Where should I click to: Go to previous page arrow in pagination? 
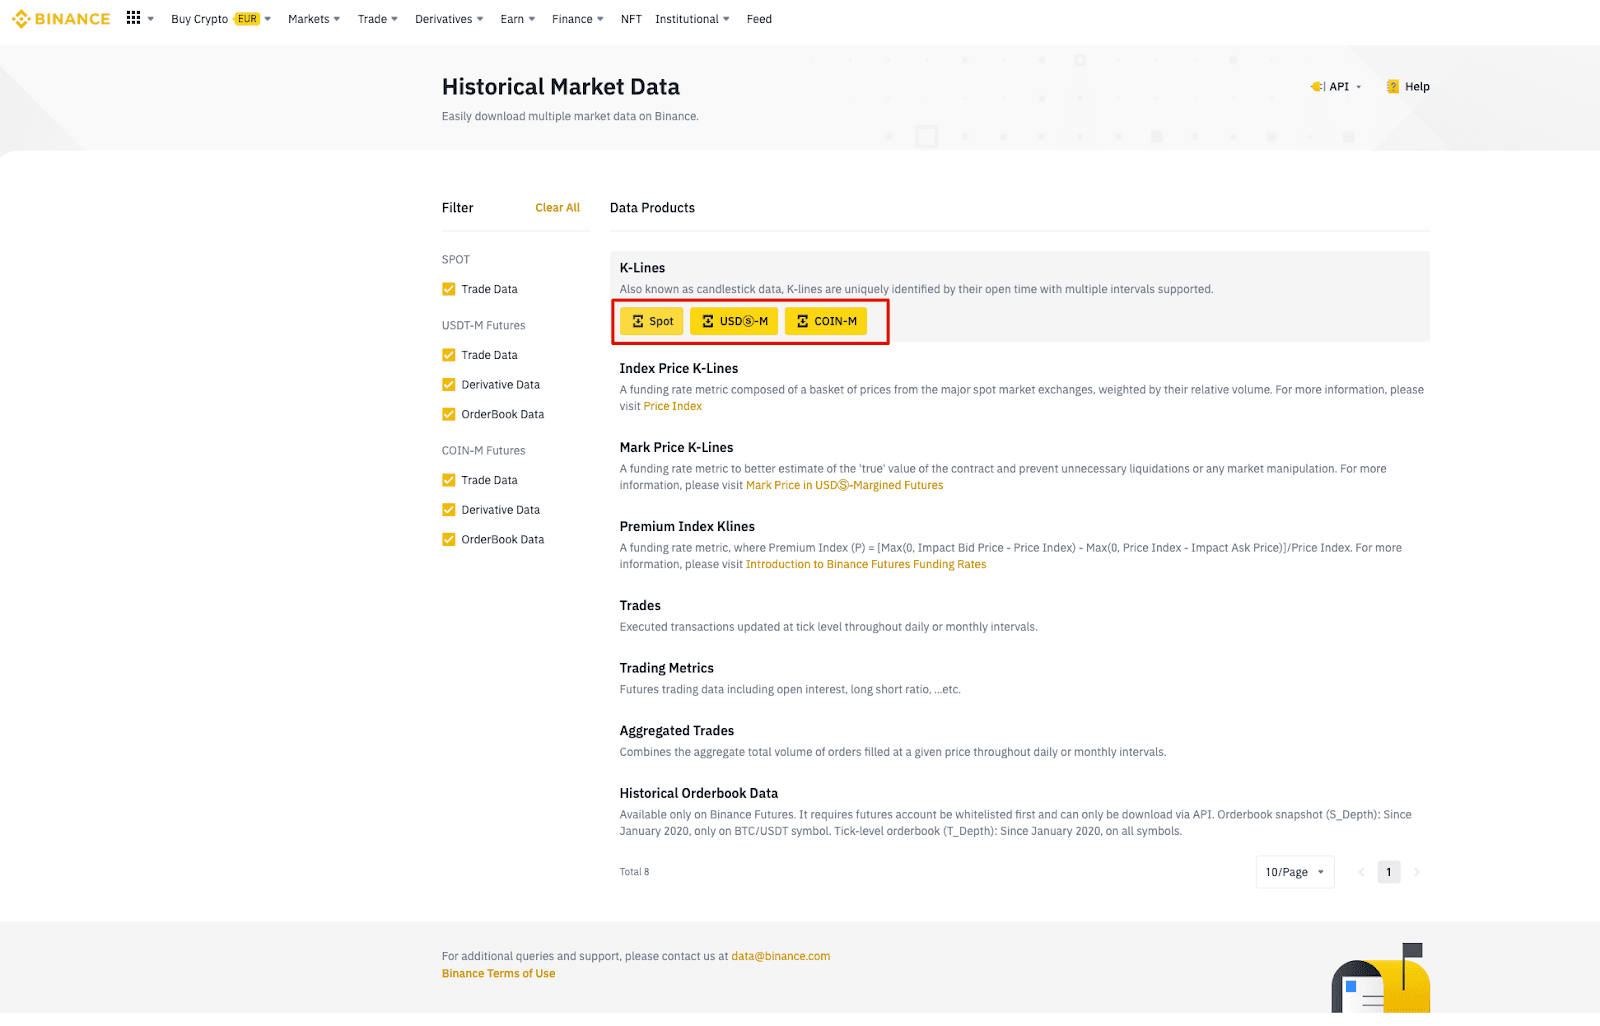1361,872
